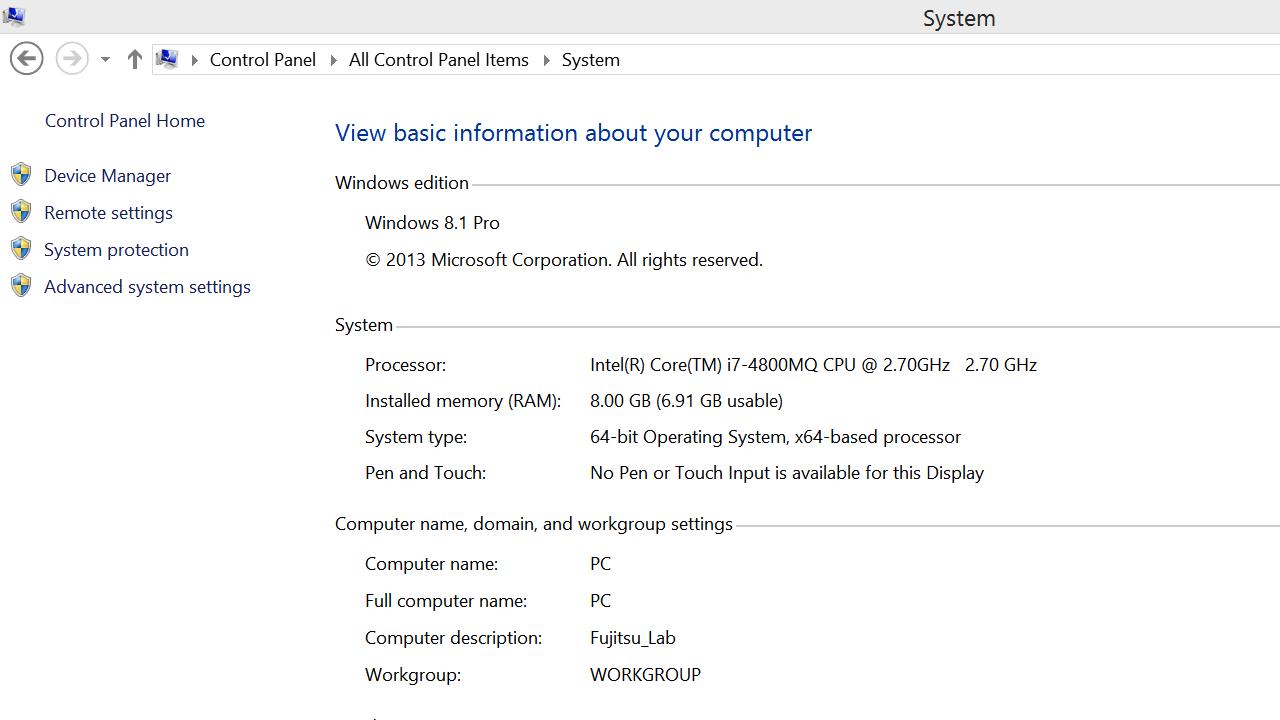The width and height of the screenshot is (1280, 720).
Task: Click the WORKGROUP workgroup value
Action: tap(645, 675)
